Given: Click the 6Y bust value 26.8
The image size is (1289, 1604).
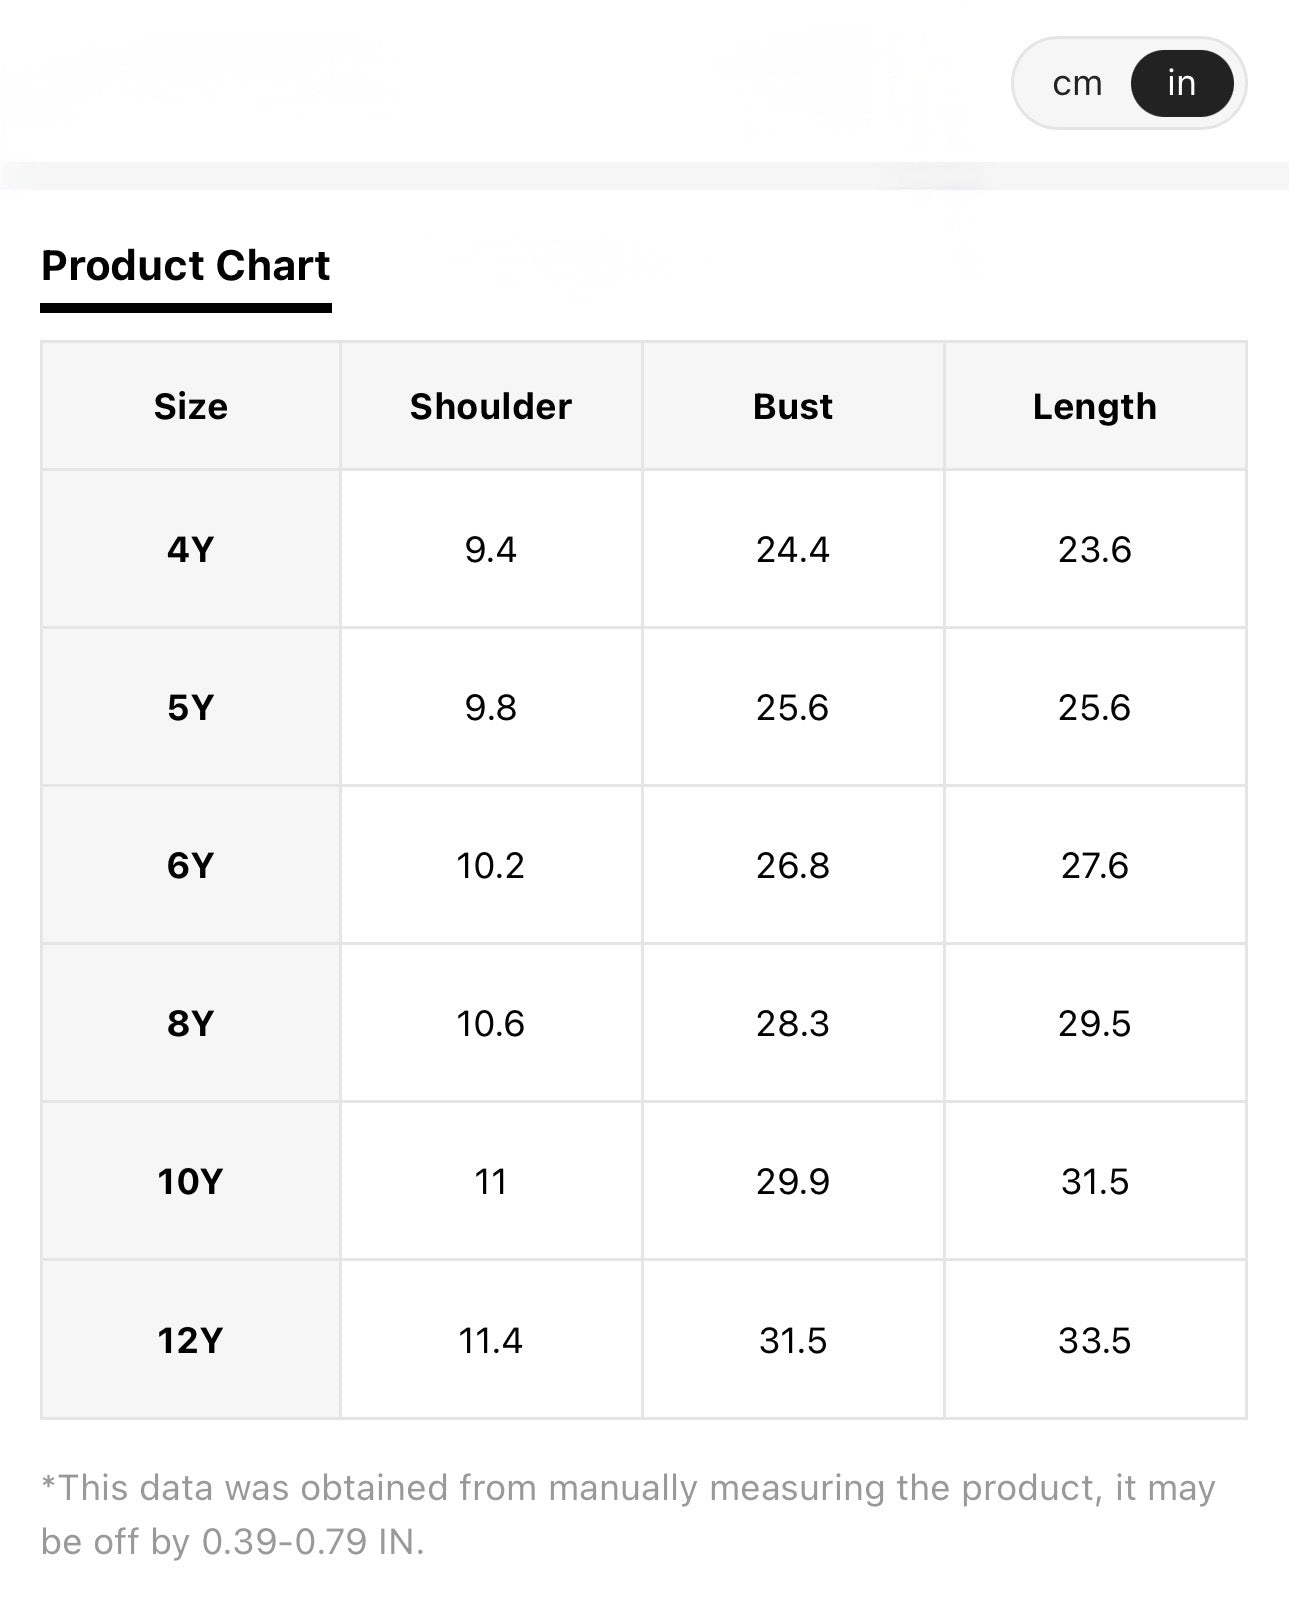Looking at the screenshot, I should (793, 865).
